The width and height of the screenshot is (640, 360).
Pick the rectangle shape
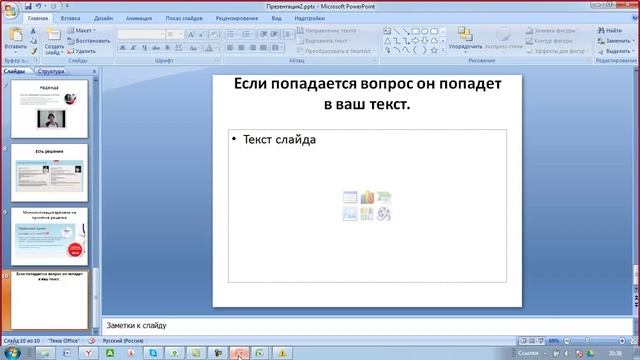coord(415,31)
